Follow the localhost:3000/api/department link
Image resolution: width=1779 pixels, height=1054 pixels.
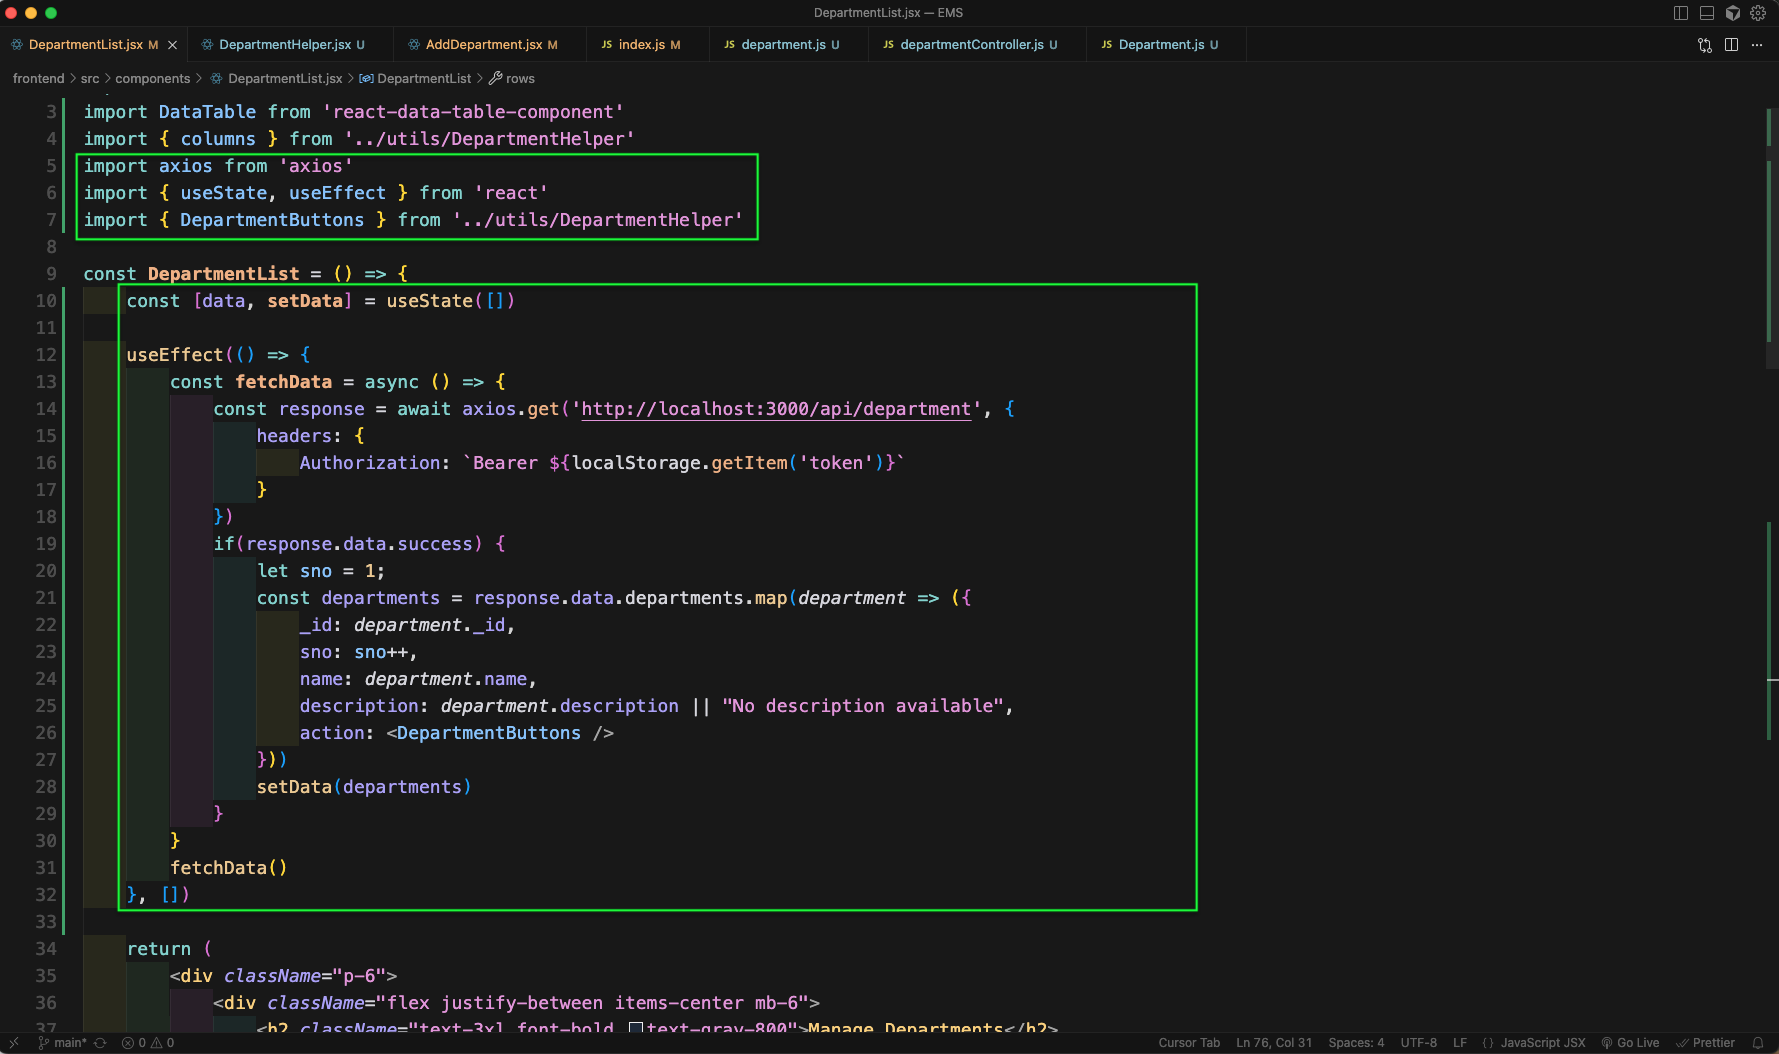pos(776,409)
